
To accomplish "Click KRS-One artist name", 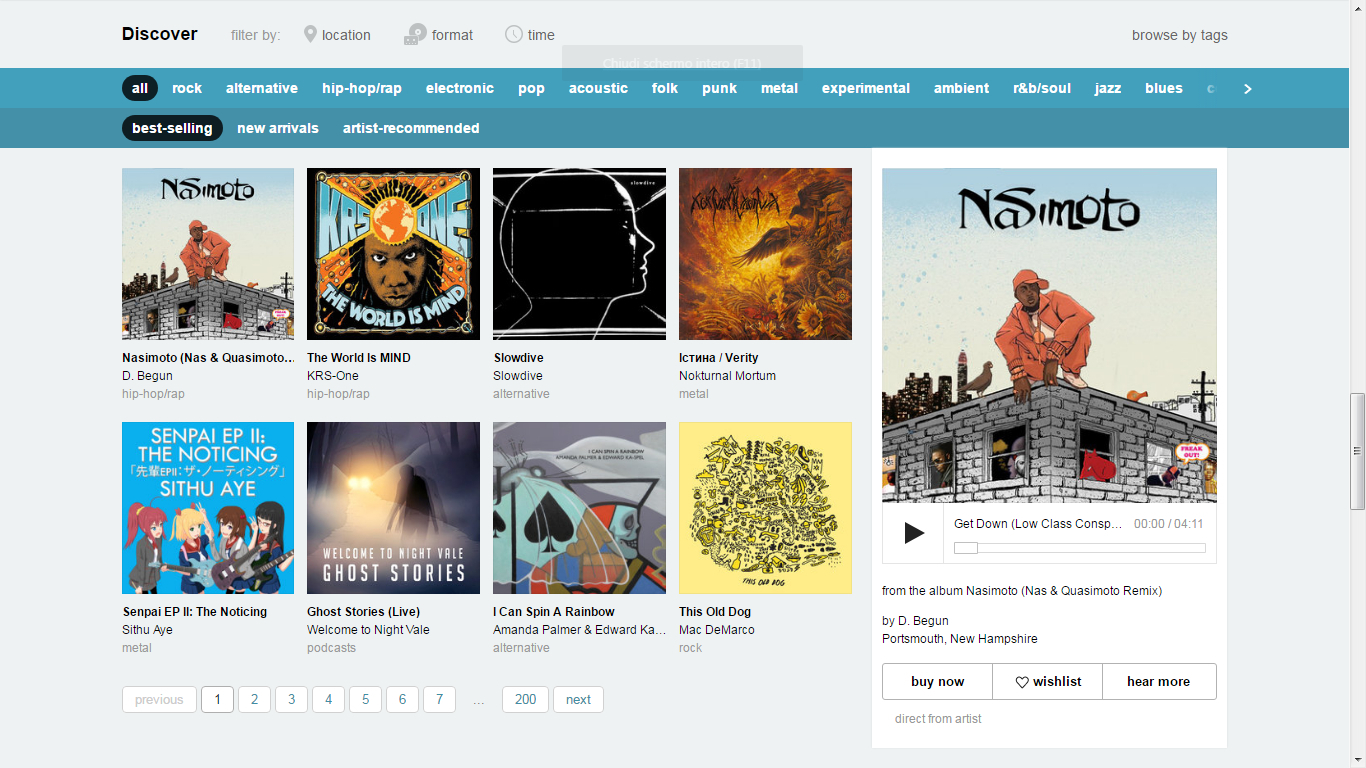I will coord(333,376).
